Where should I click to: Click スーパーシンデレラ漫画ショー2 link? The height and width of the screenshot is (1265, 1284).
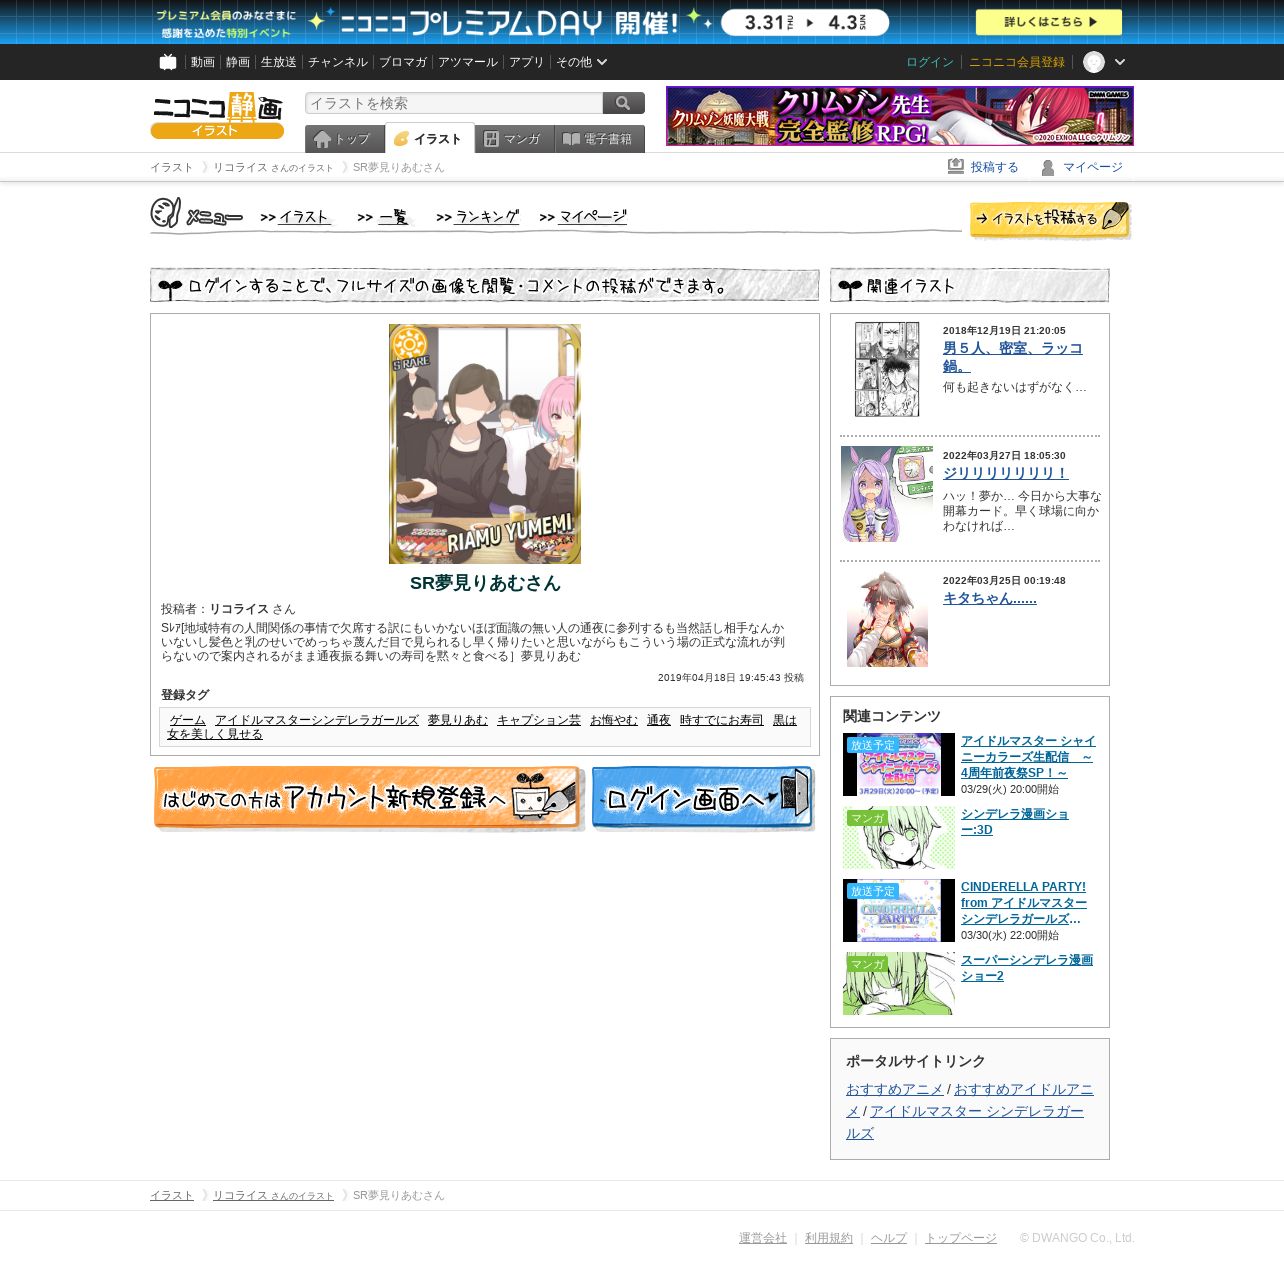[1027, 968]
